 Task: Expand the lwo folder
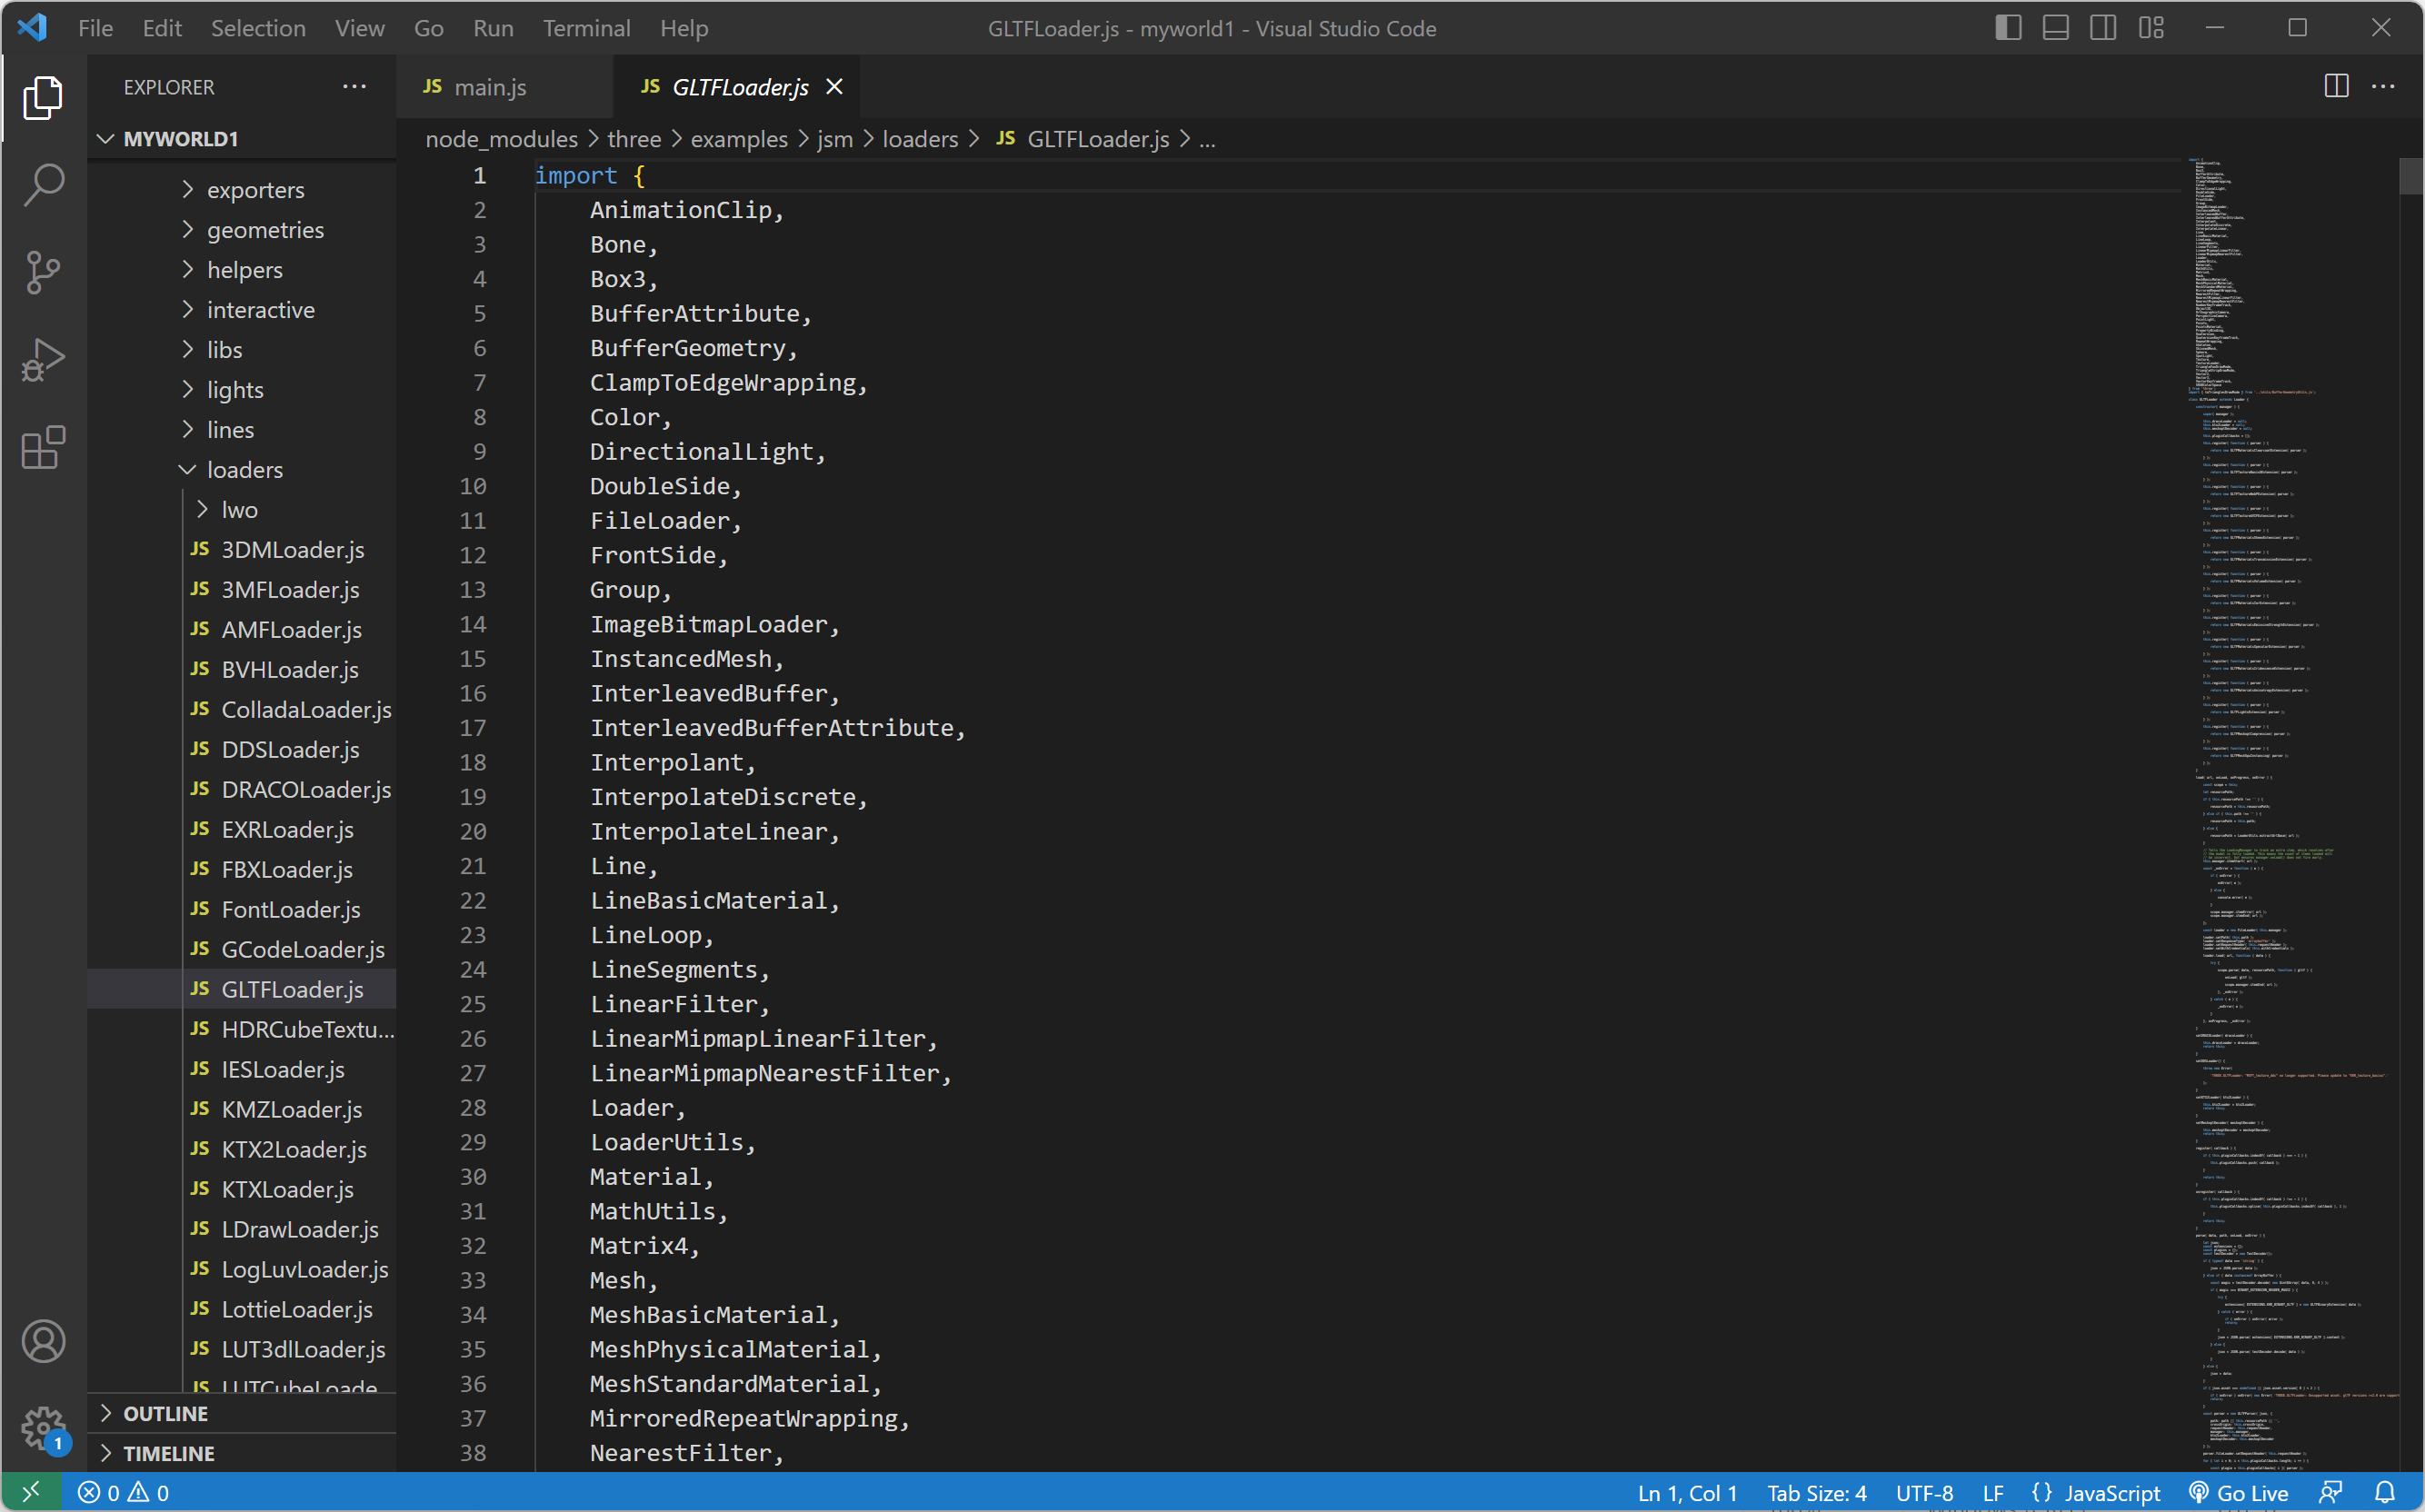pyautogui.click(x=239, y=509)
